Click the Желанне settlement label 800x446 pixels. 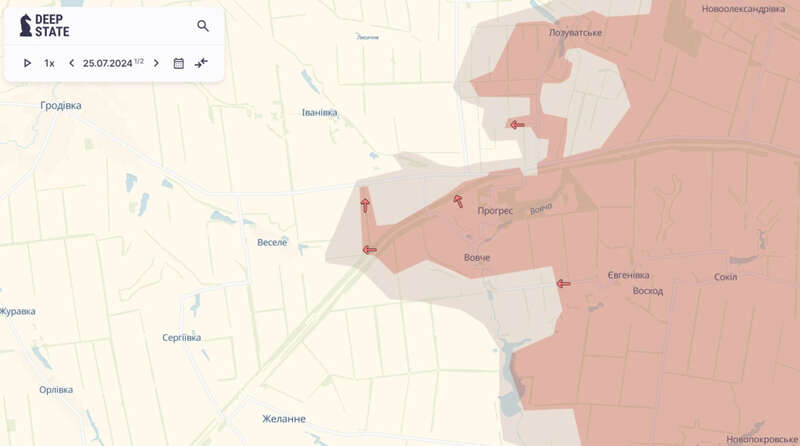click(282, 419)
